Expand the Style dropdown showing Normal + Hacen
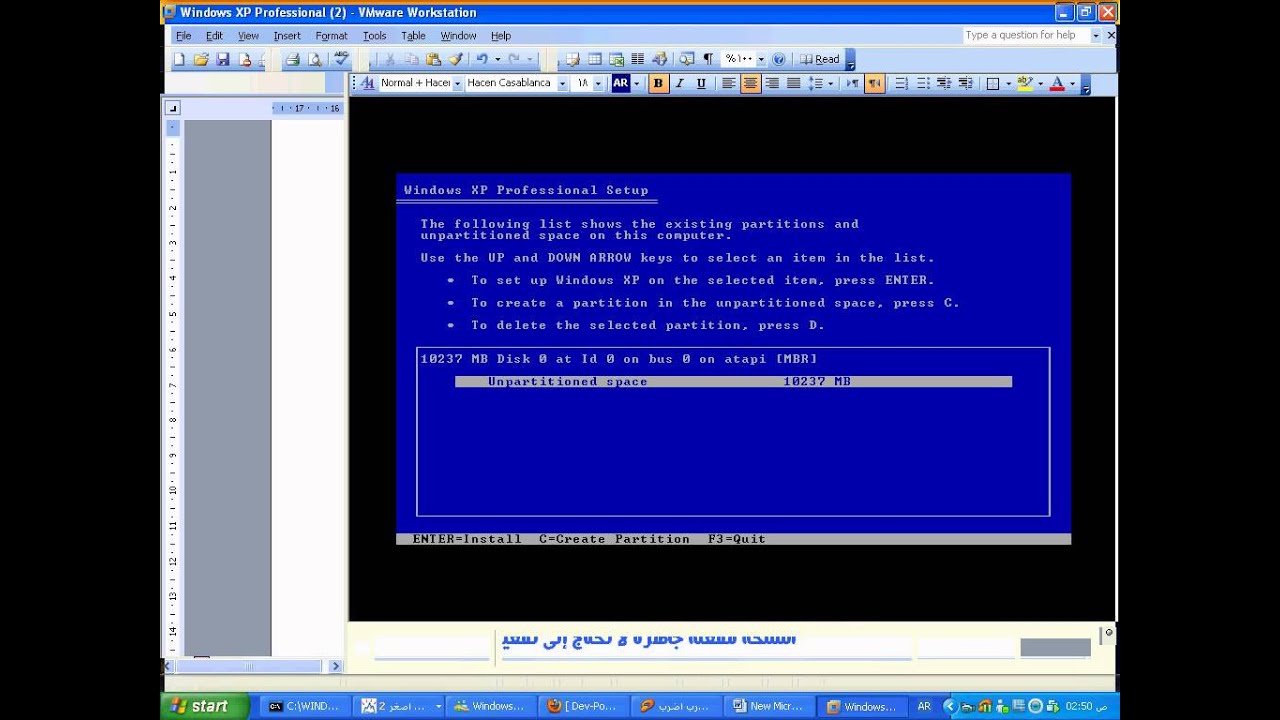The height and width of the screenshot is (720, 1280). (458, 84)
